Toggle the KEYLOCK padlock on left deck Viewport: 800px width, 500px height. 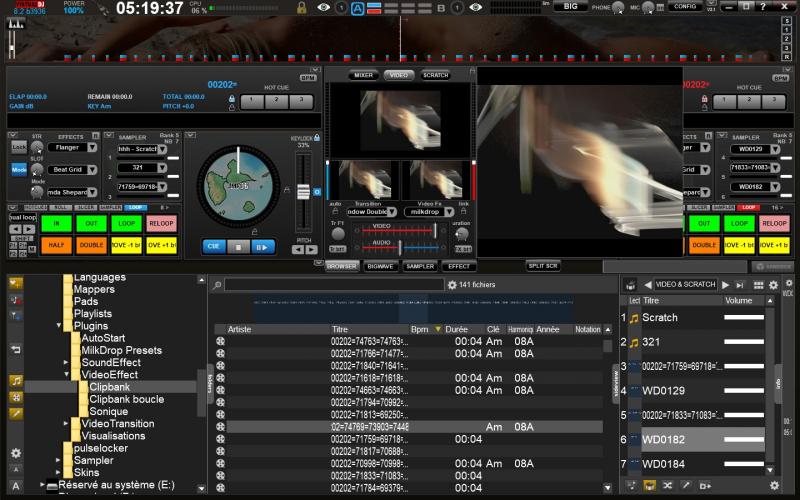pos(317,138)
